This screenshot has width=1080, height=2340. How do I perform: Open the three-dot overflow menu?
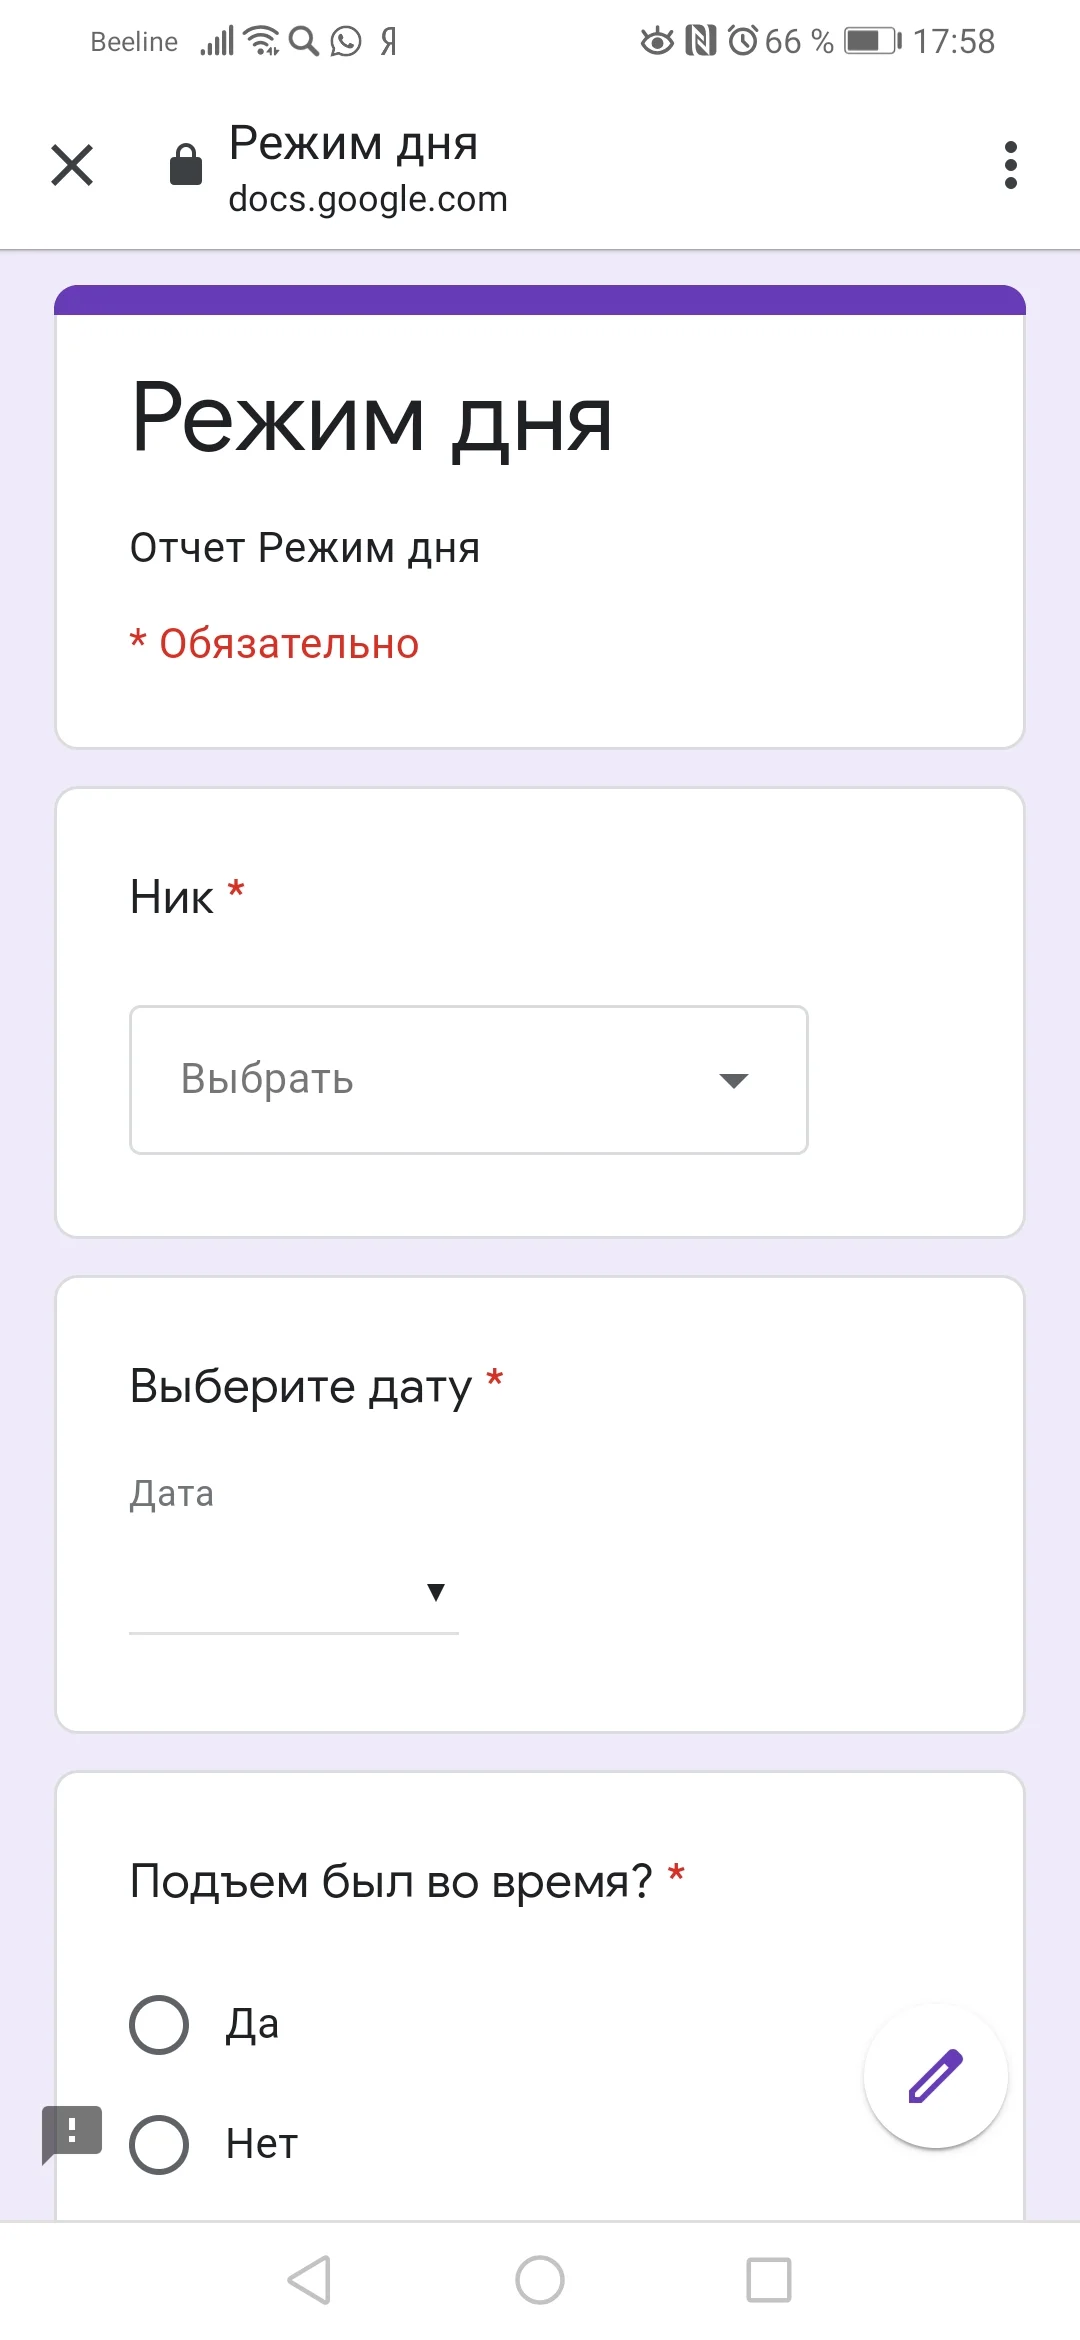(1010, 165)
